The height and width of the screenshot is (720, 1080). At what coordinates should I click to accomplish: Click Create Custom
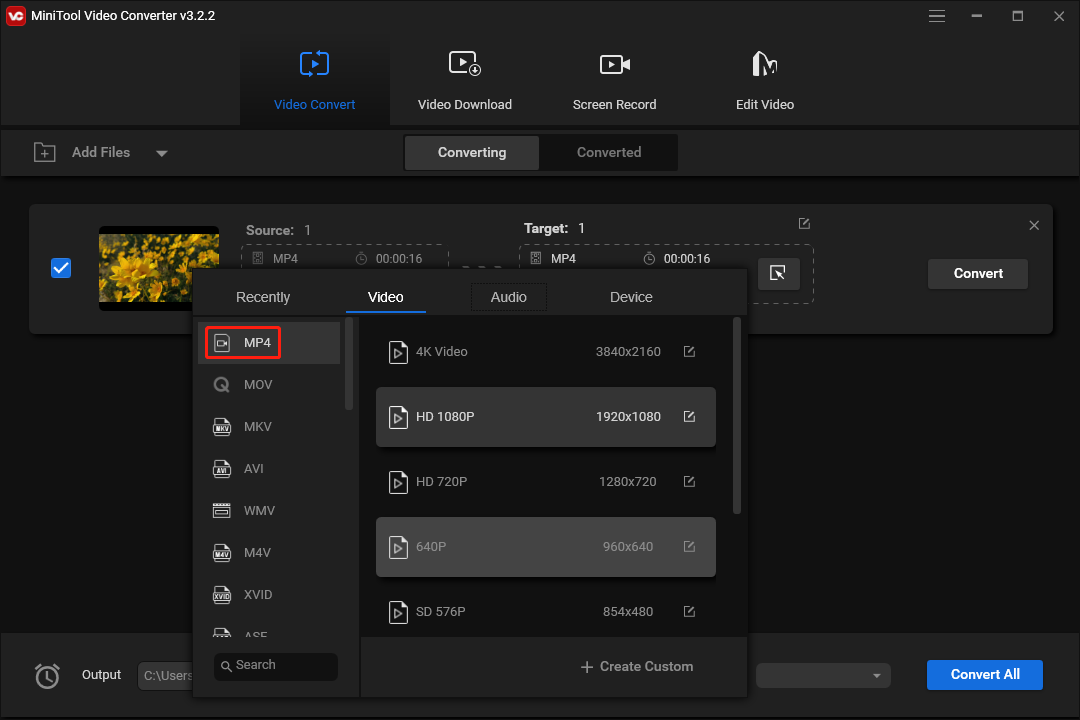click(637, 667)
